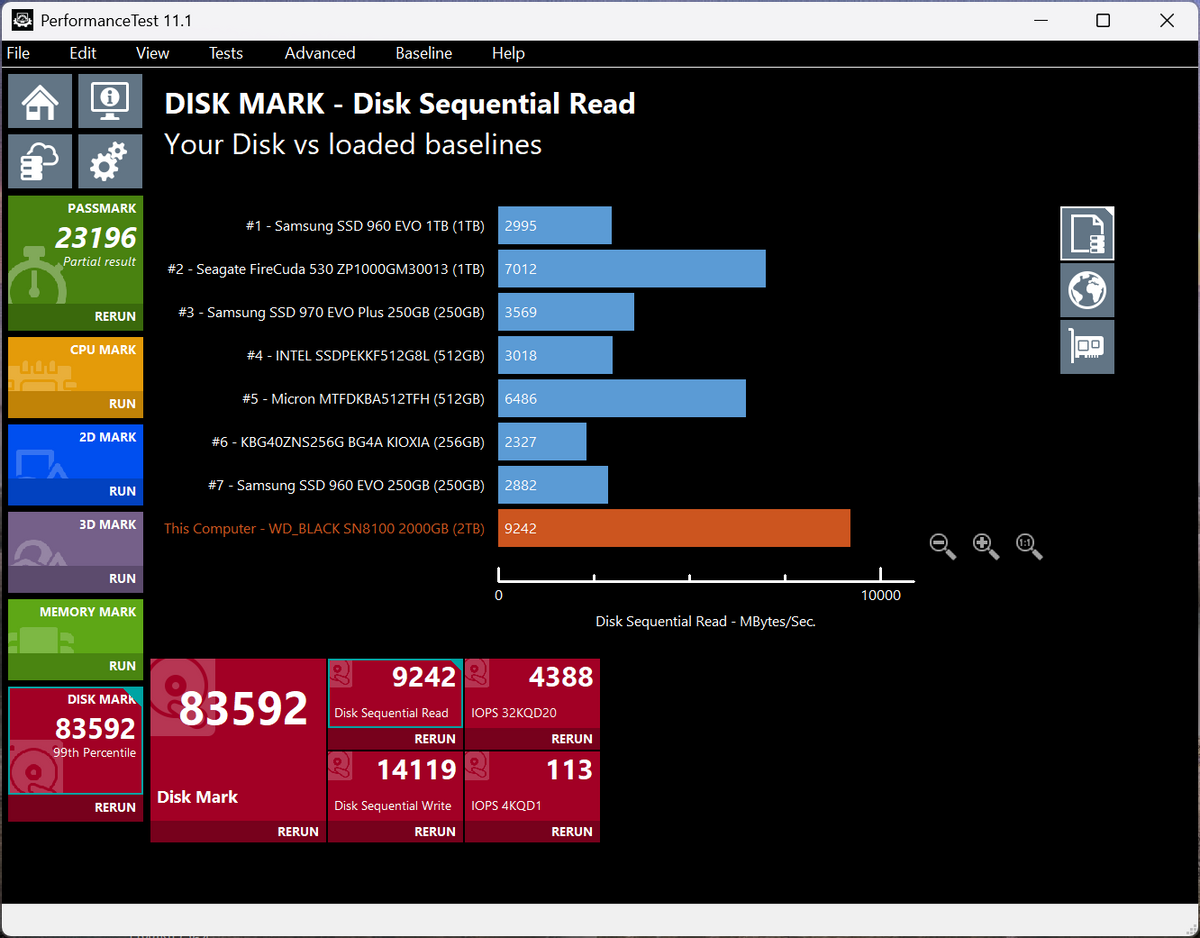Image resolution: width=1200 pixels, height=938 pixels.
Task: Click the Samsung SSD 960 EVO 1TB bar
Action: [555, 226]
